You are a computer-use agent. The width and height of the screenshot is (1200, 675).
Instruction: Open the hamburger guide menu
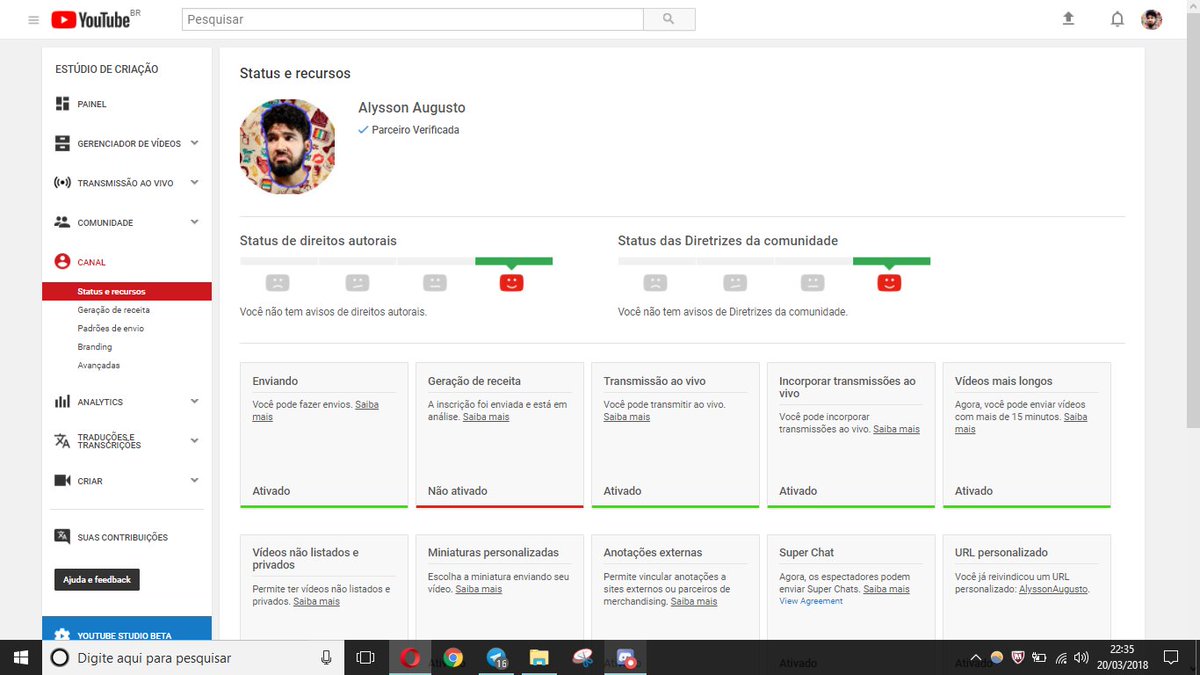[34, 20]
